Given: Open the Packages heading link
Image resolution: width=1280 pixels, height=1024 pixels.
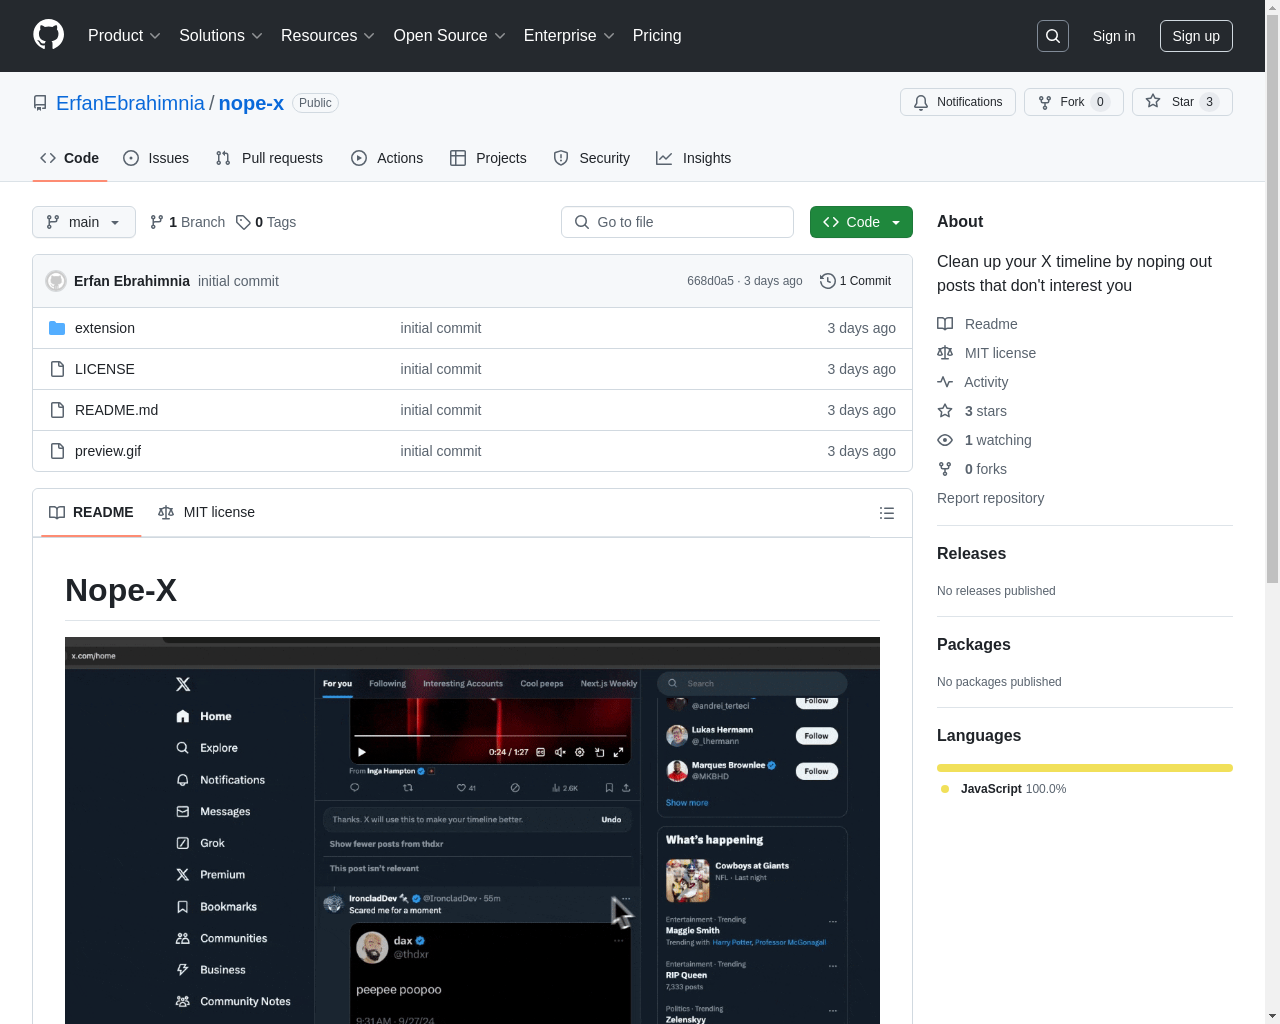Looking at the screenshot, I should 973,645.
